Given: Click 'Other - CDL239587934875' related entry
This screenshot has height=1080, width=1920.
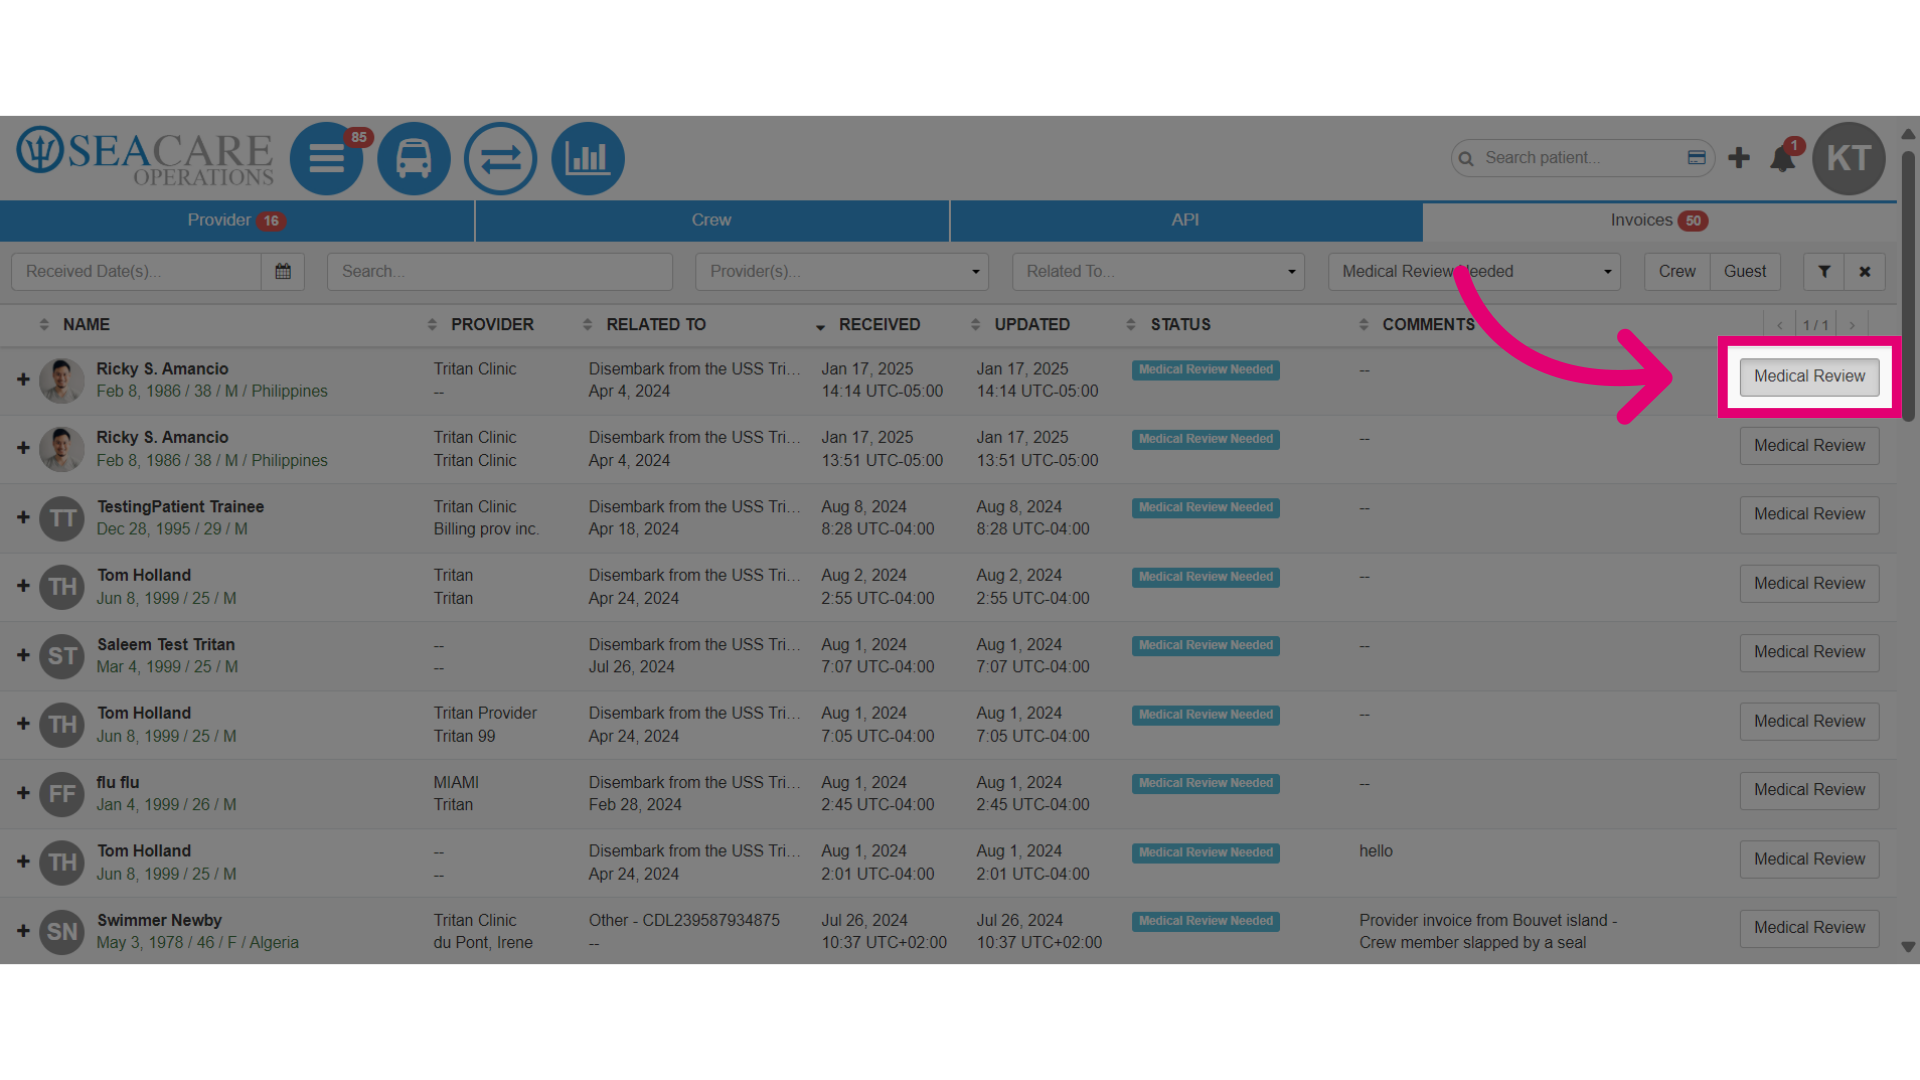Looking at the screenshot, I should pos(684,921).
